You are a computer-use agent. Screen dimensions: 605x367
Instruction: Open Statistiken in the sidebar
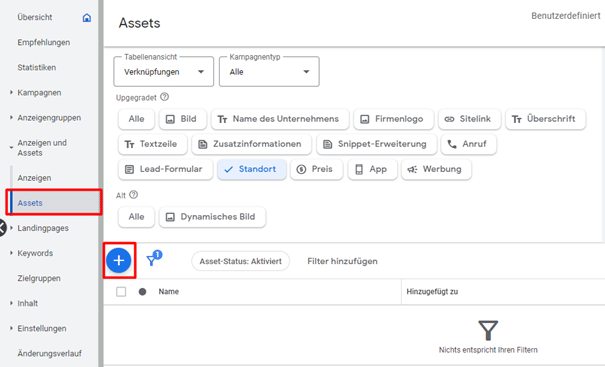[37, 68]
